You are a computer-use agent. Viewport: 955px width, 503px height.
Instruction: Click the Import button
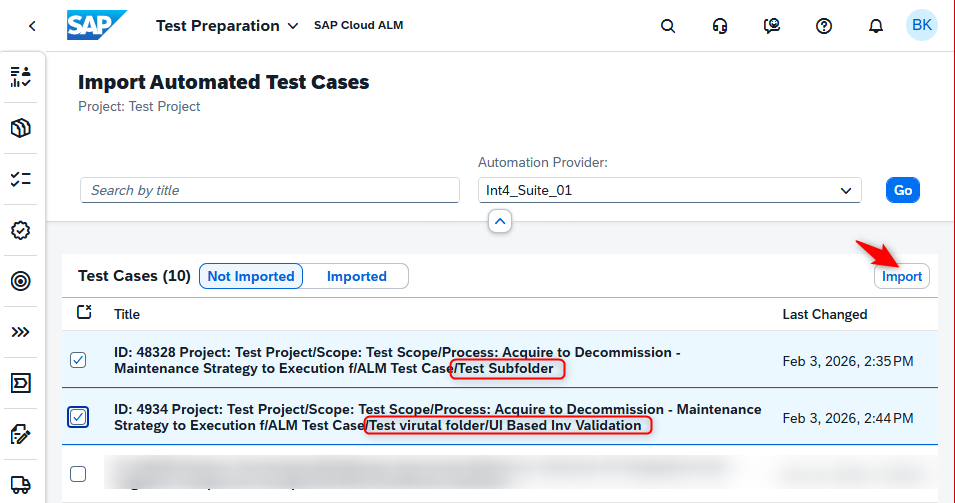(901, 276)
